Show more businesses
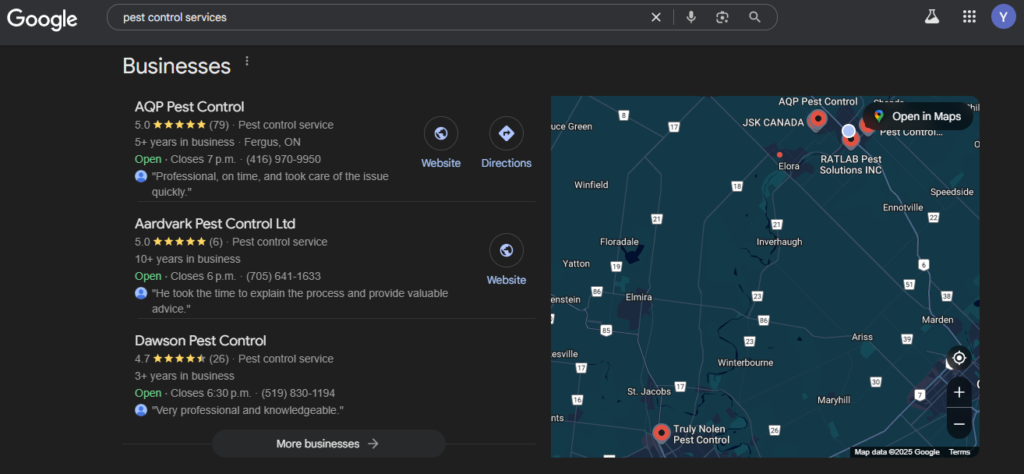The width and height of the screenshot is (1024, 474). [328, 444]
